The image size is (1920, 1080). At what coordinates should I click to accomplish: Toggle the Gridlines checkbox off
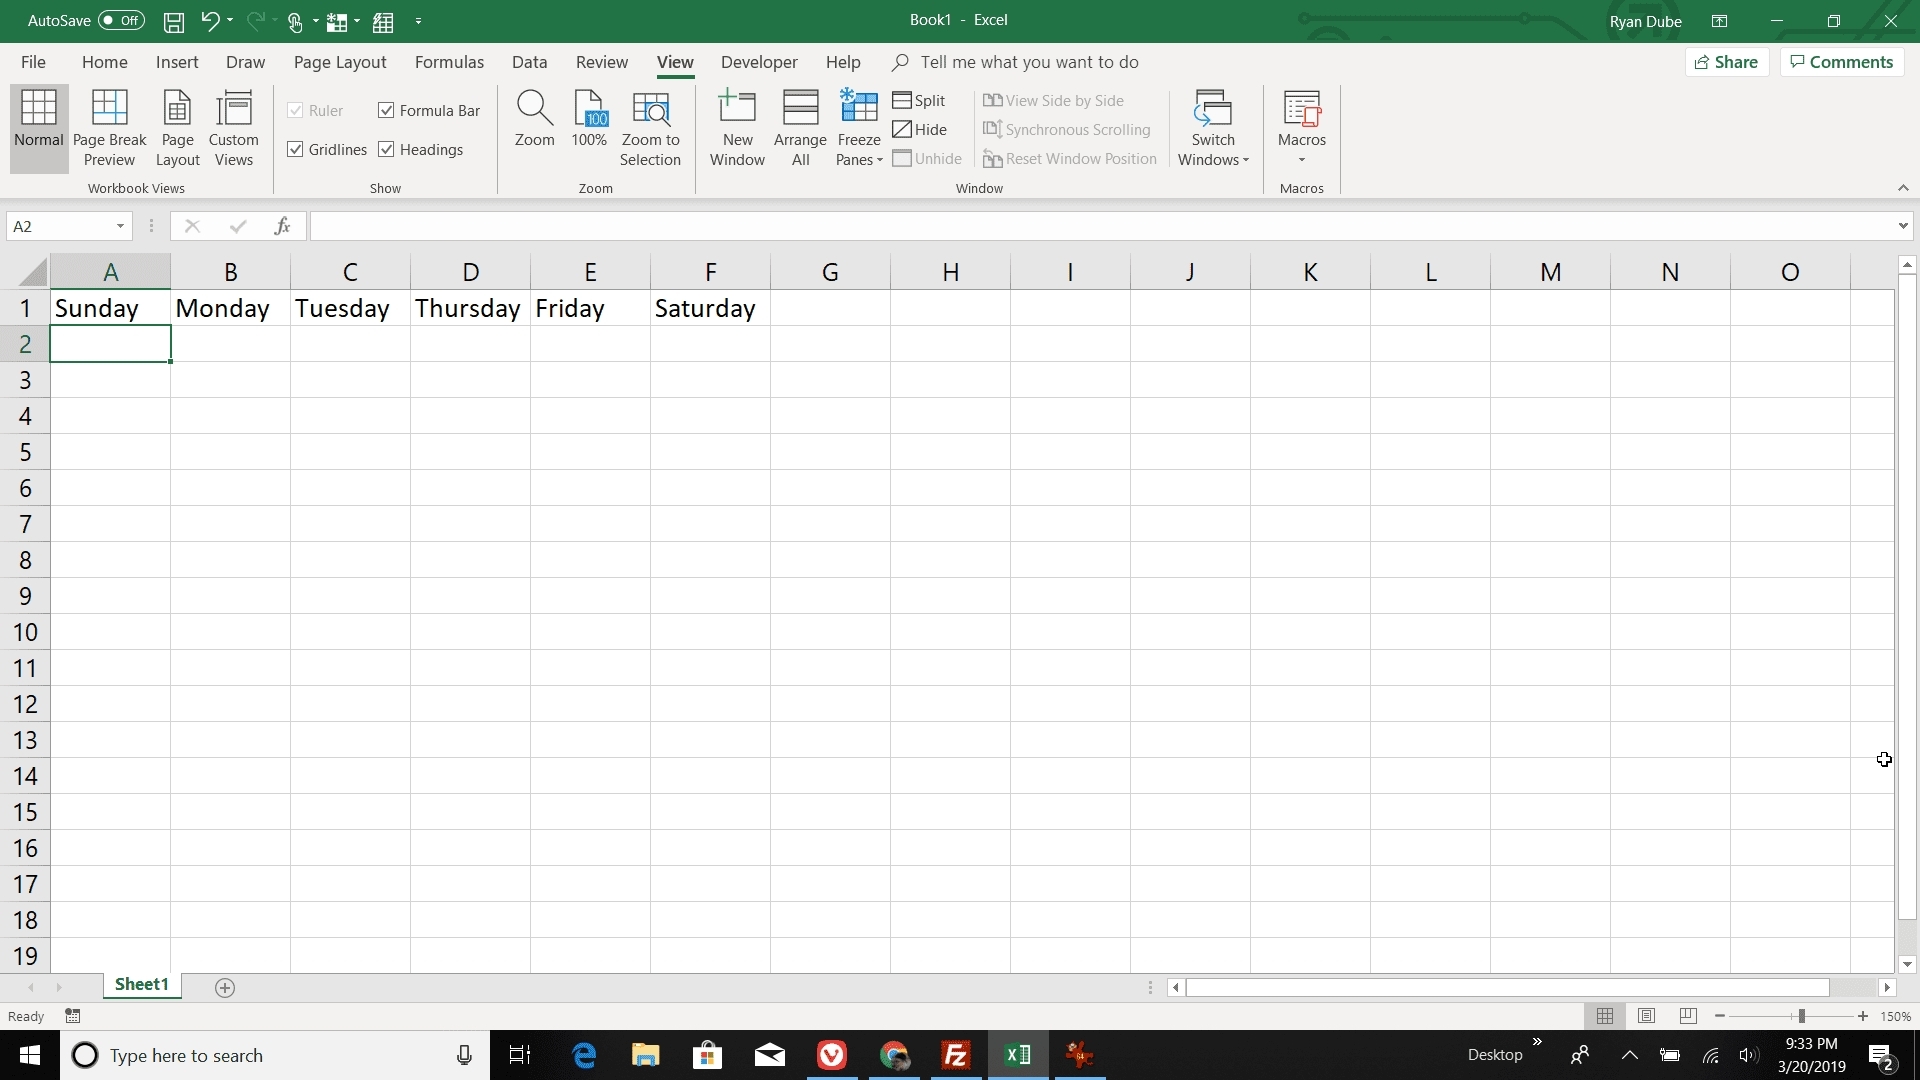295,149
